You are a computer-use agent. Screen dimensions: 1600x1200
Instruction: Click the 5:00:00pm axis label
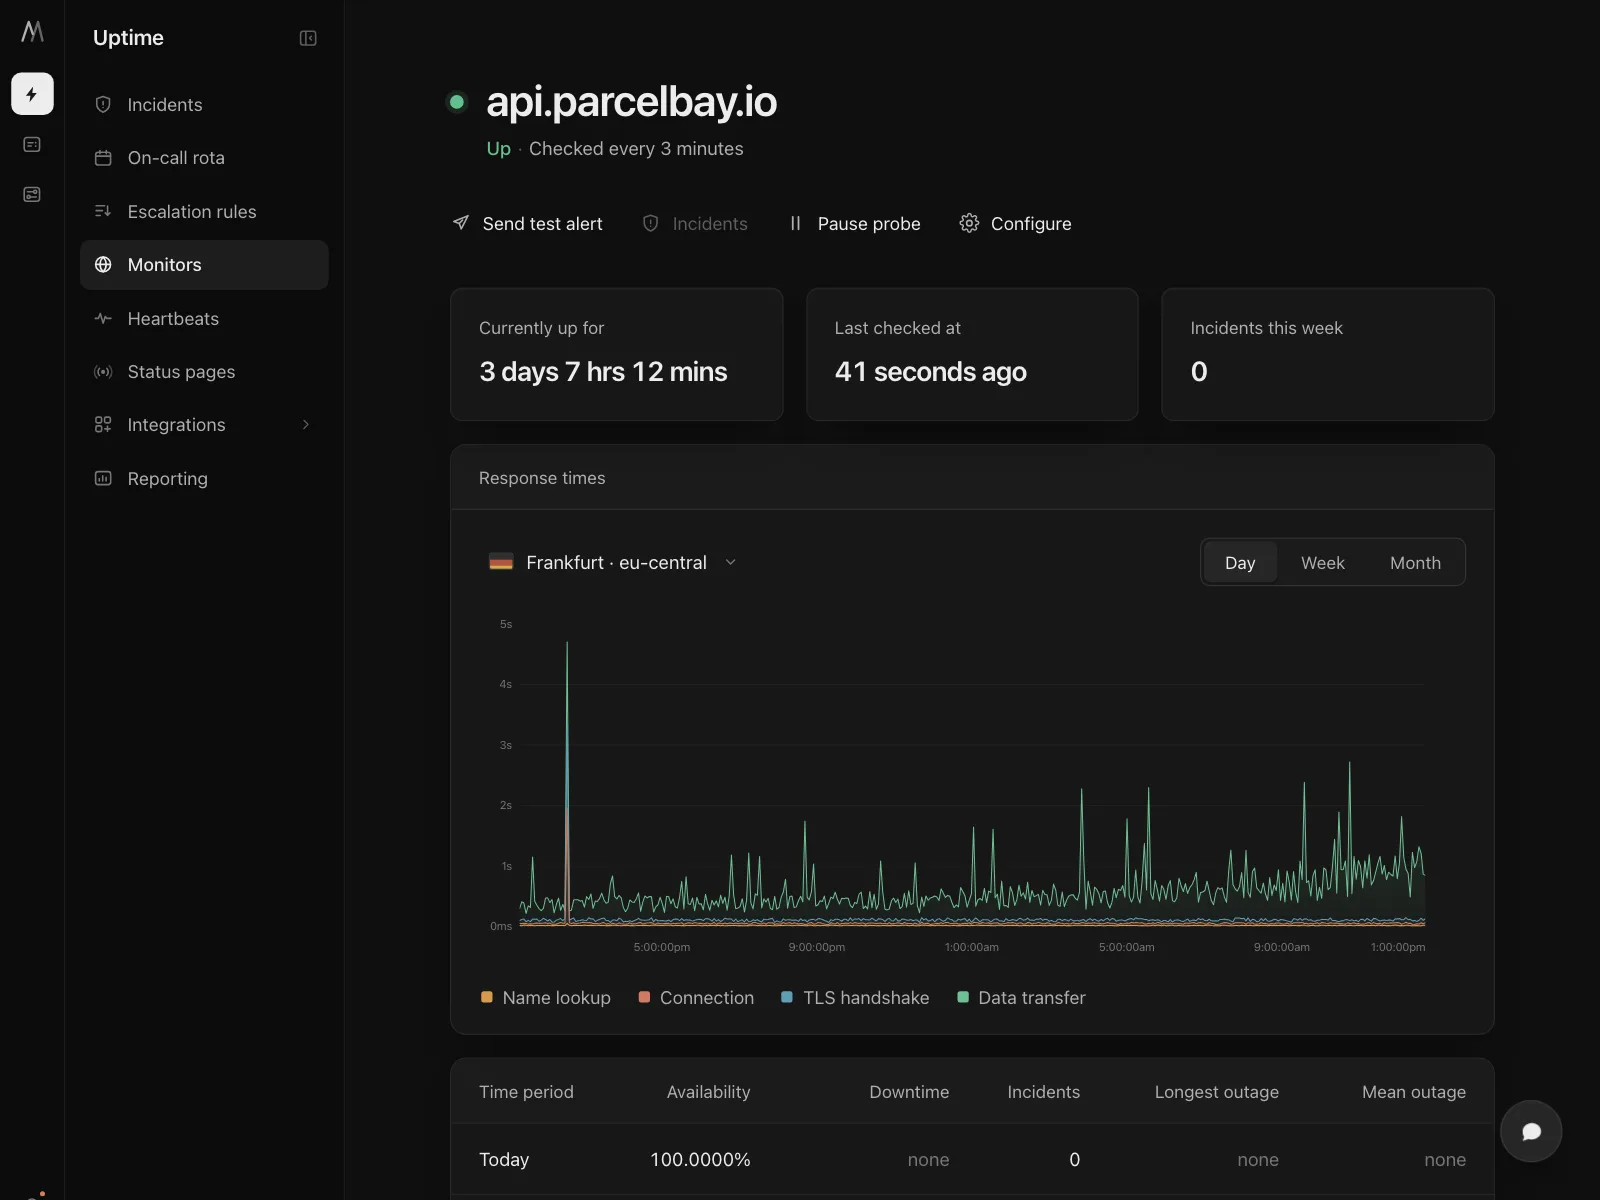tap(662, 947)
